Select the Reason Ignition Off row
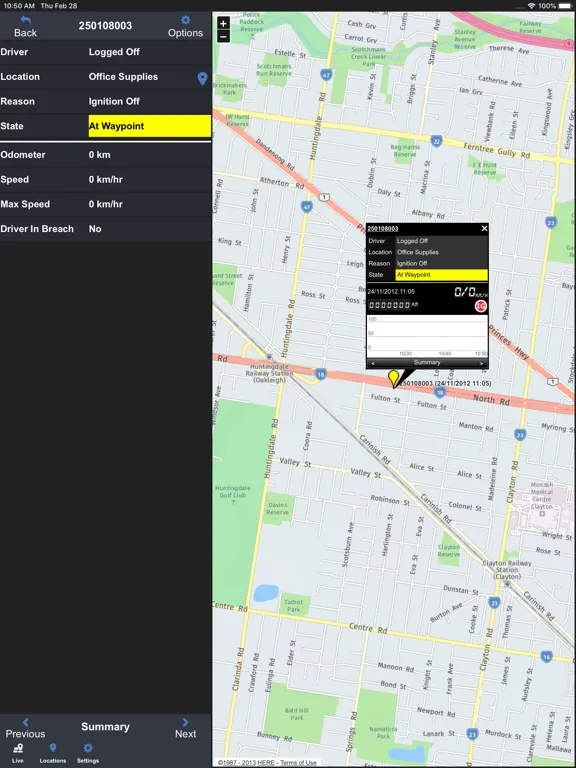Viewport: 576px width, 768px height. pyautogui.click(x=106, y=101)
